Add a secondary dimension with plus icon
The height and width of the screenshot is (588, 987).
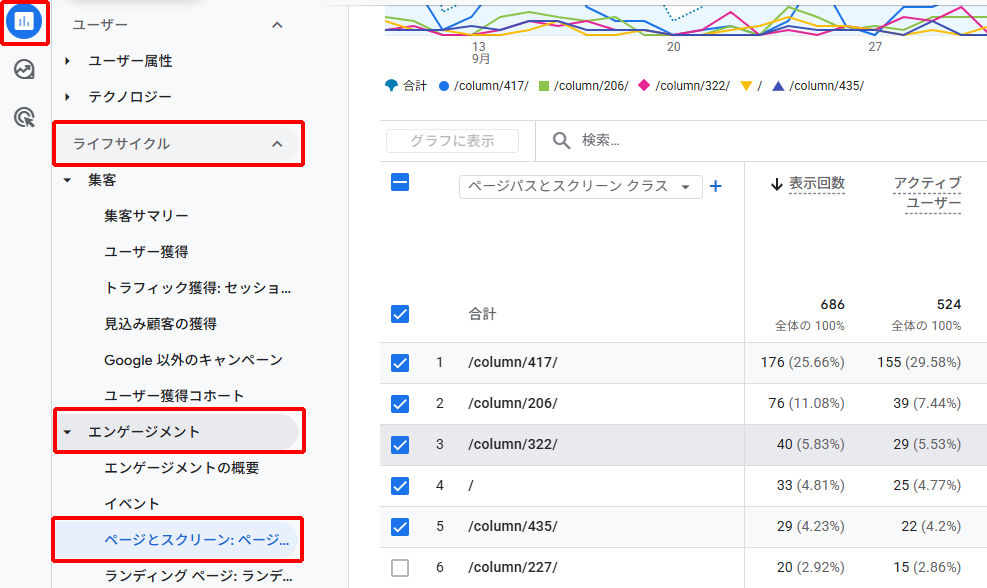pos(716,186)
